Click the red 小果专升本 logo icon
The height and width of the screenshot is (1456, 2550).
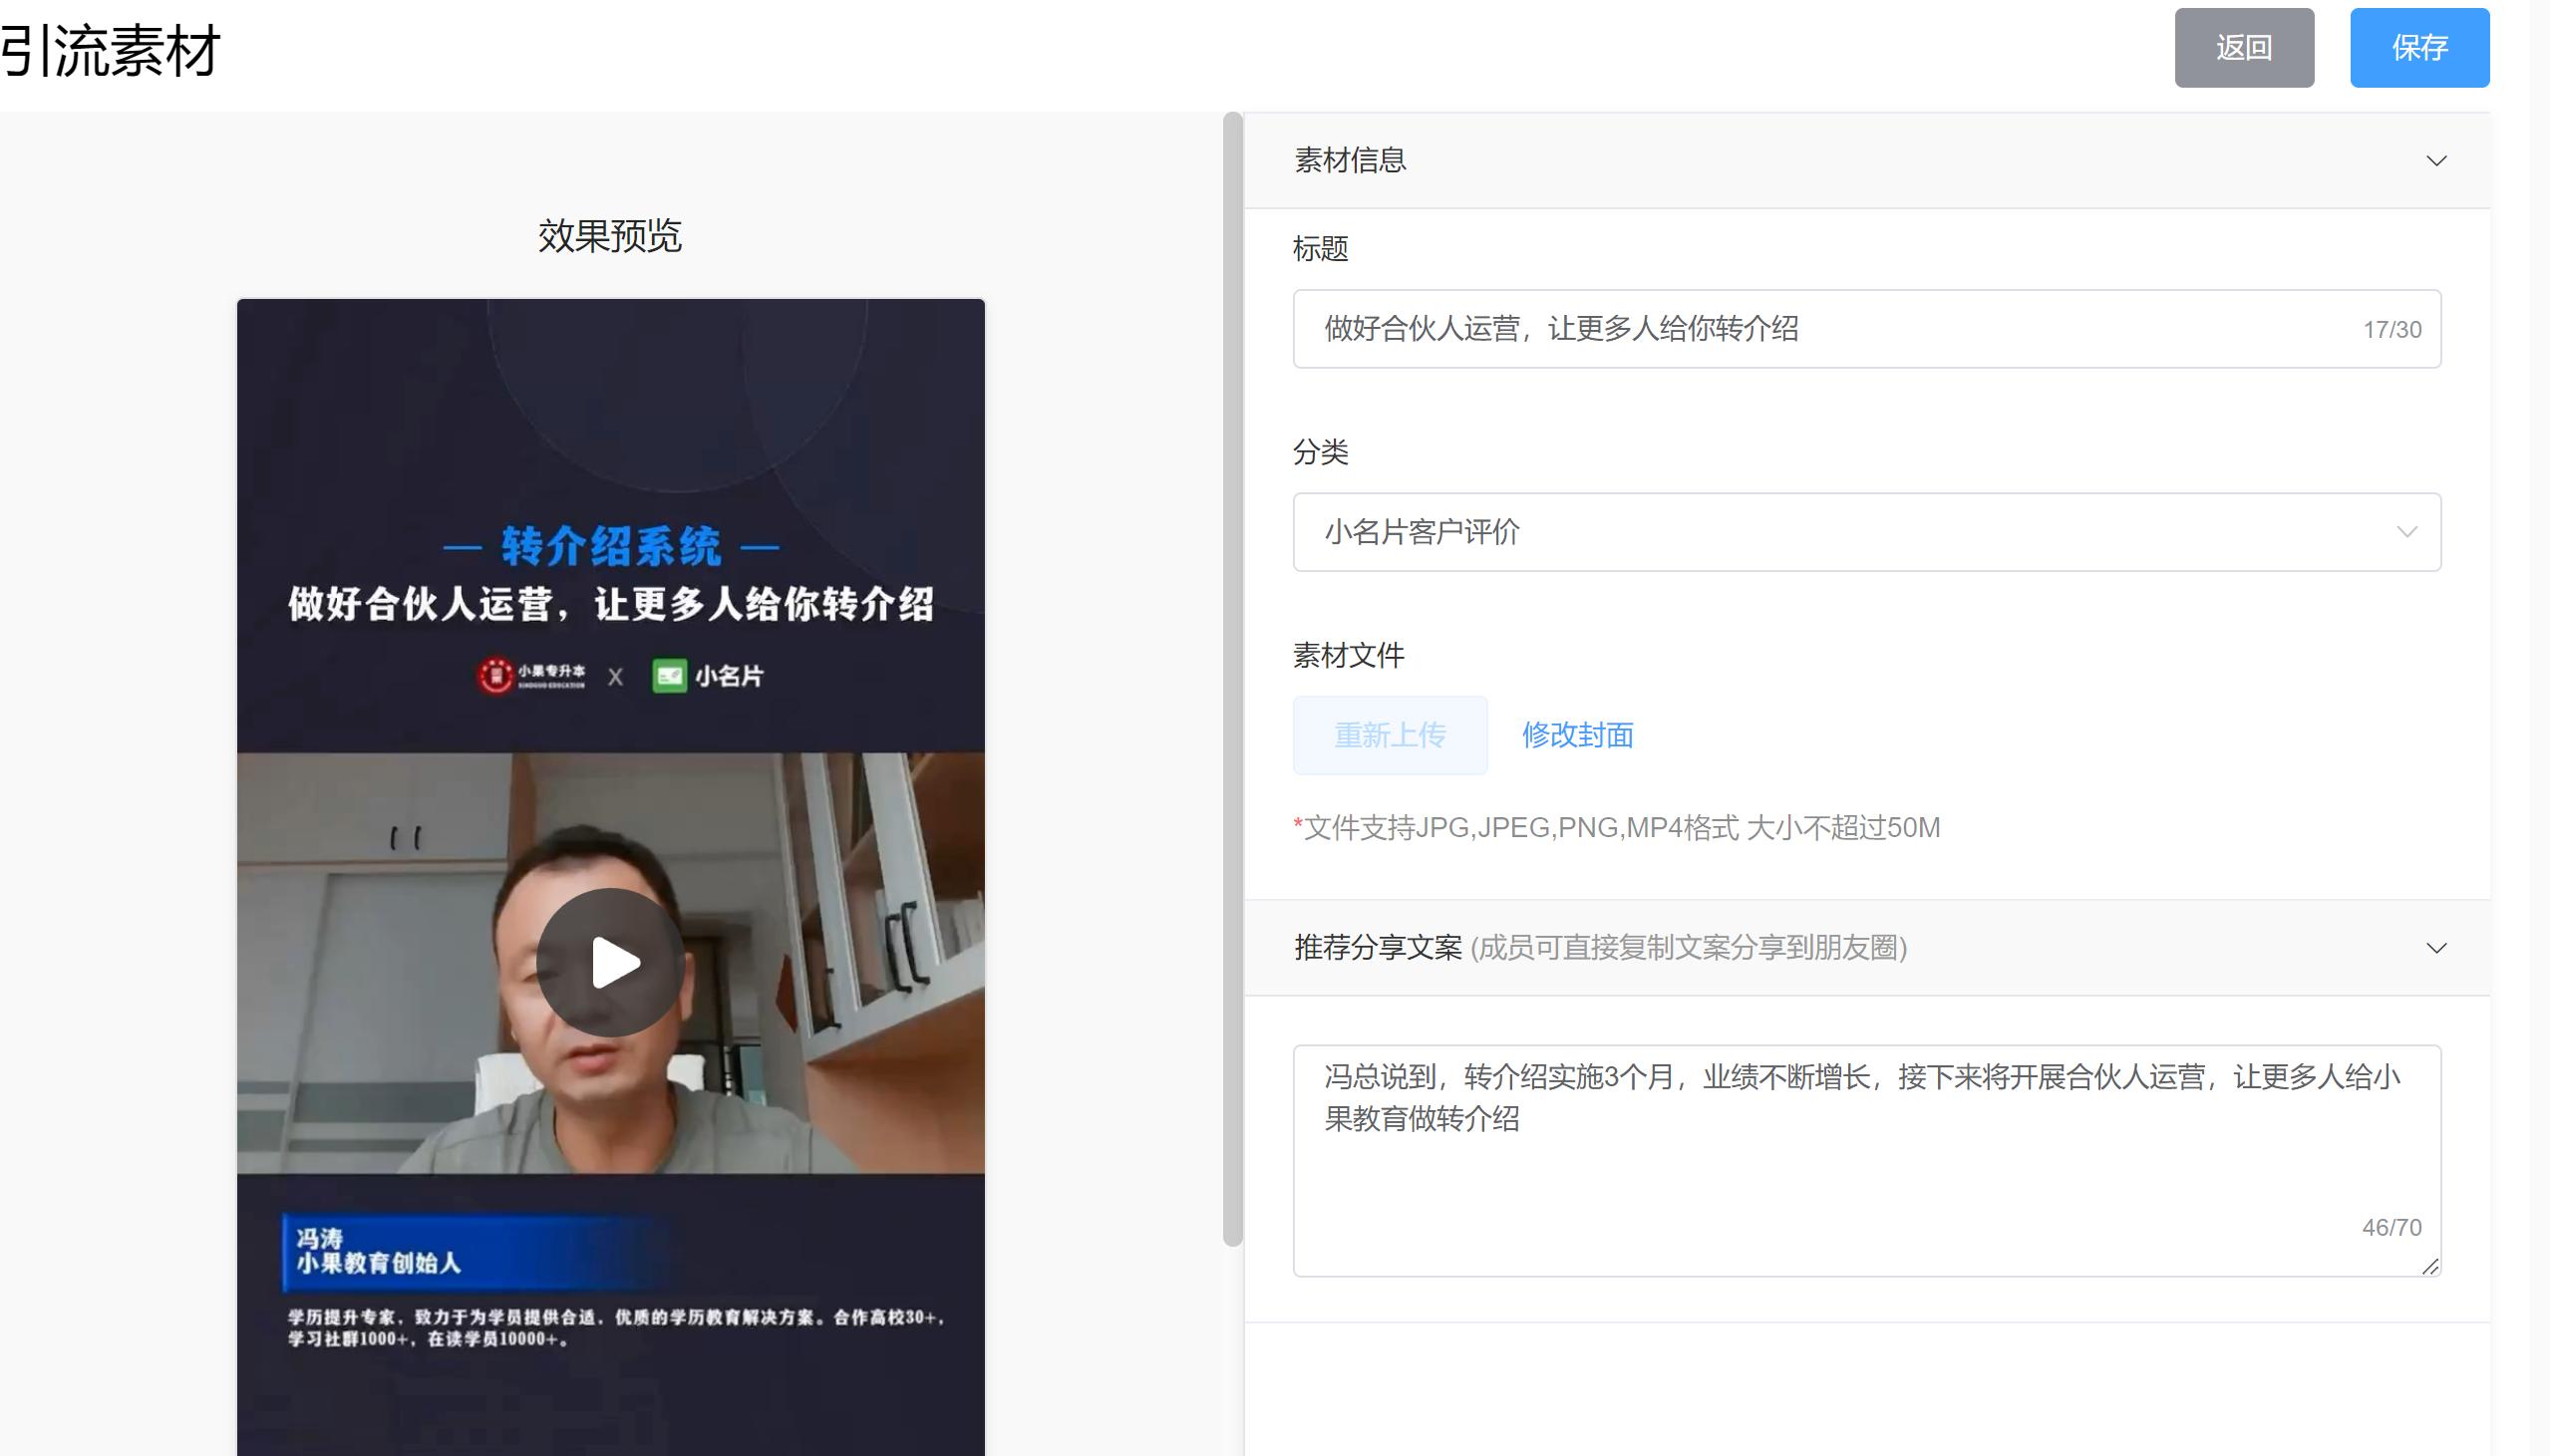[x=495, y=676]
